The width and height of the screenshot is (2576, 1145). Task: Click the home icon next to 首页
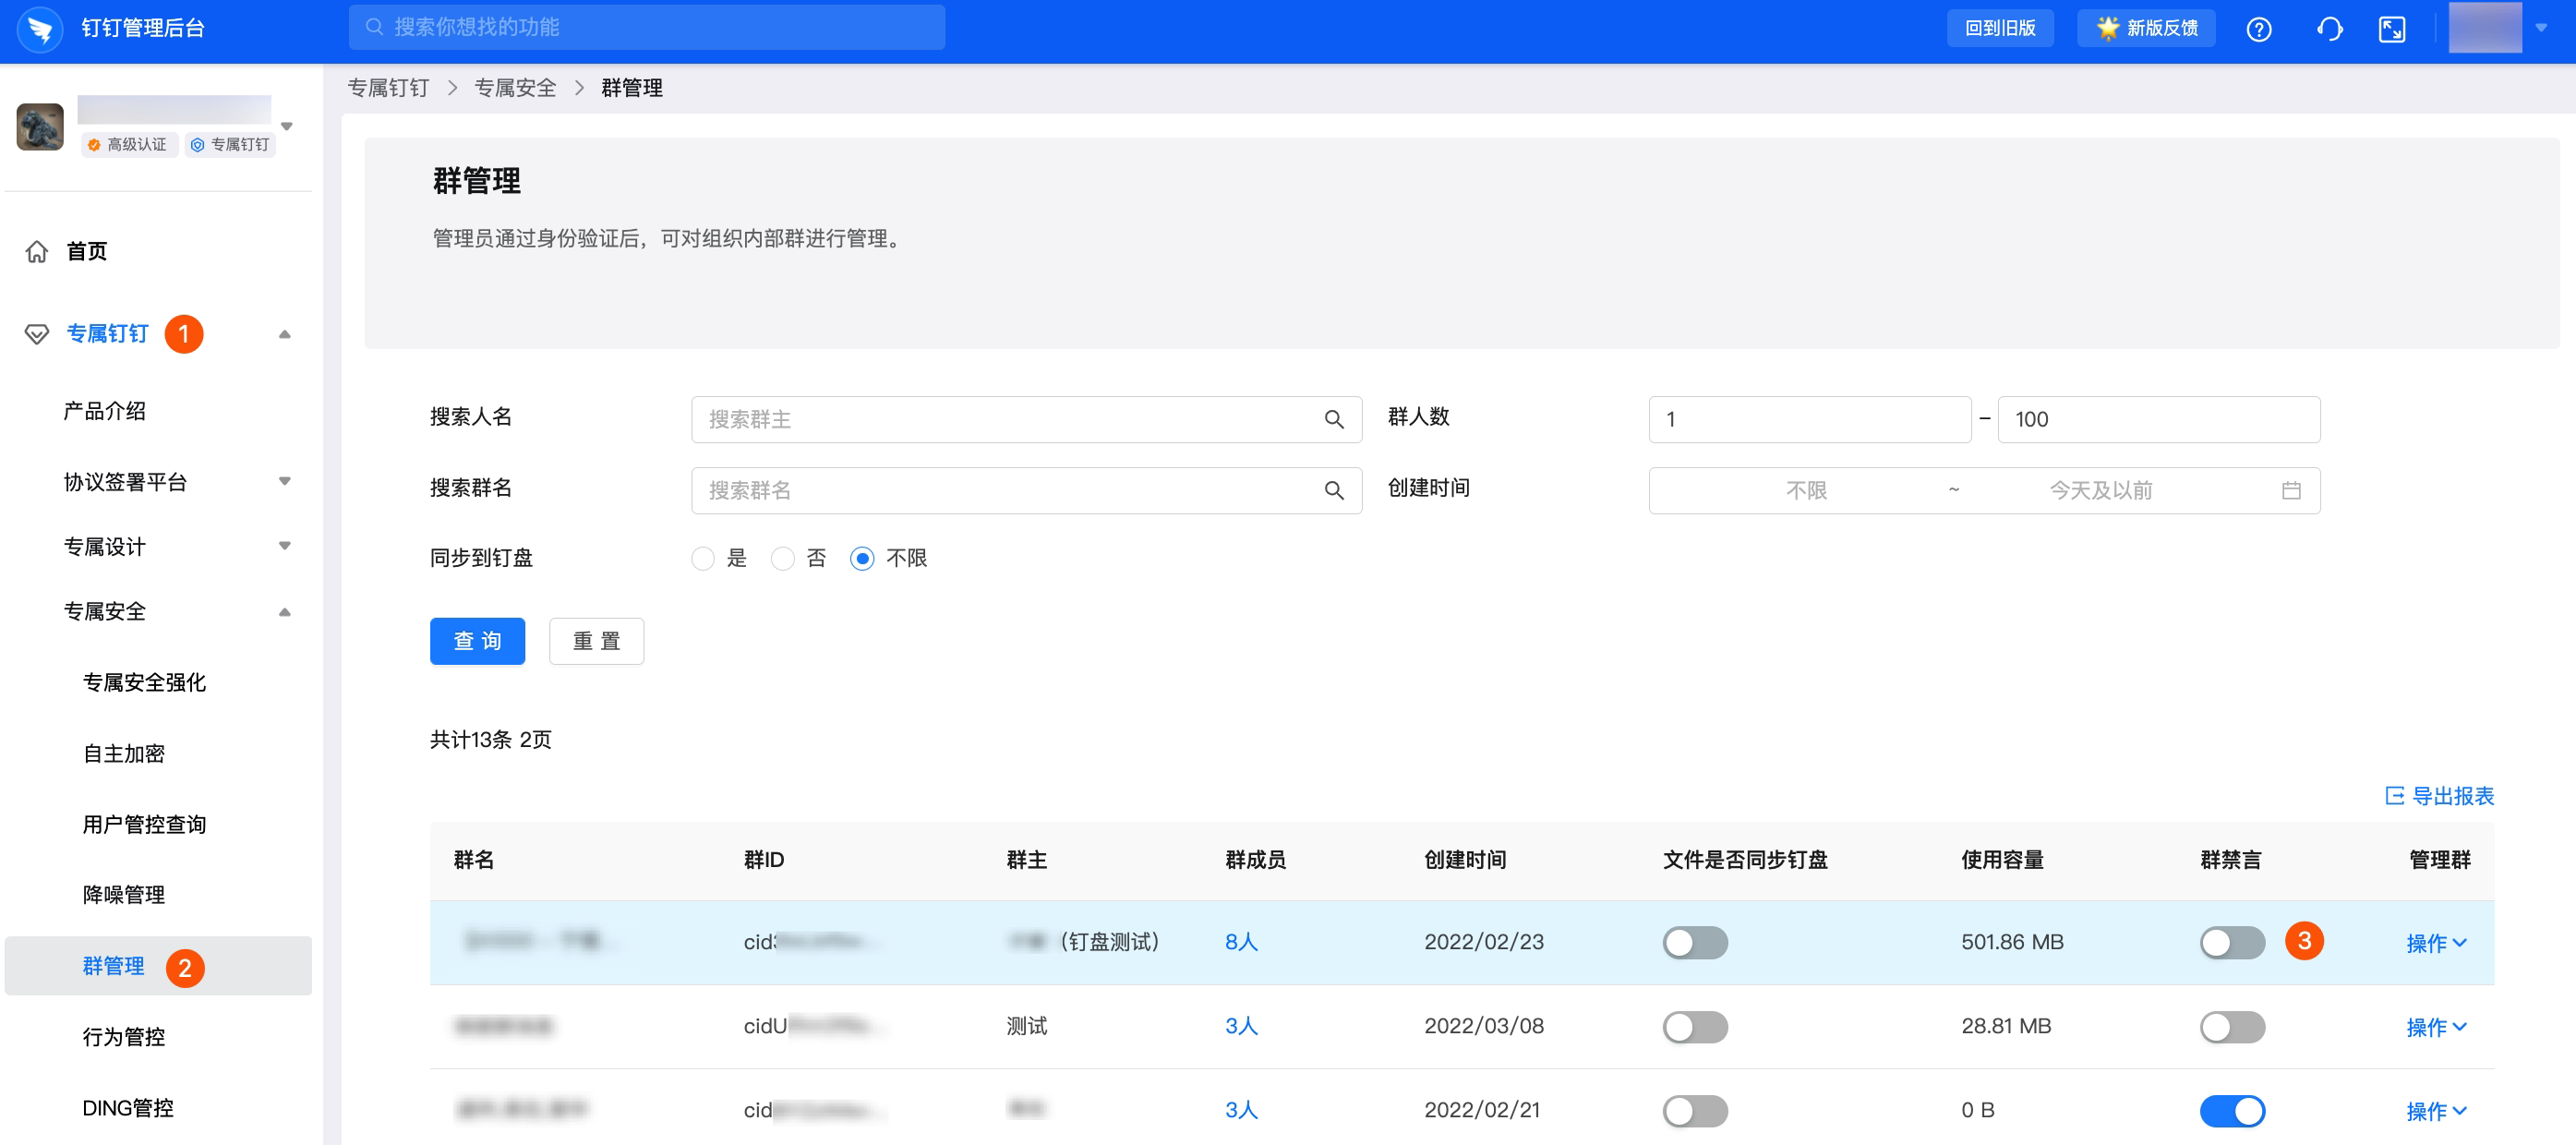pos(37,251)
